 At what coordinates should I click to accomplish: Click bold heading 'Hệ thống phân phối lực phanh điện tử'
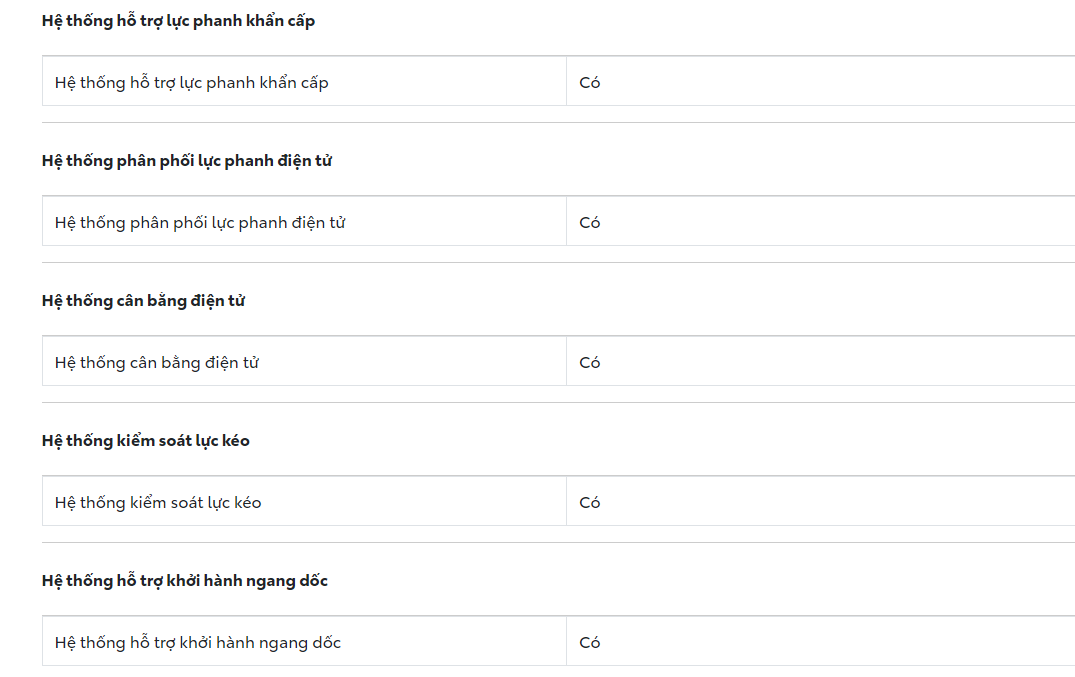point(187,161)
